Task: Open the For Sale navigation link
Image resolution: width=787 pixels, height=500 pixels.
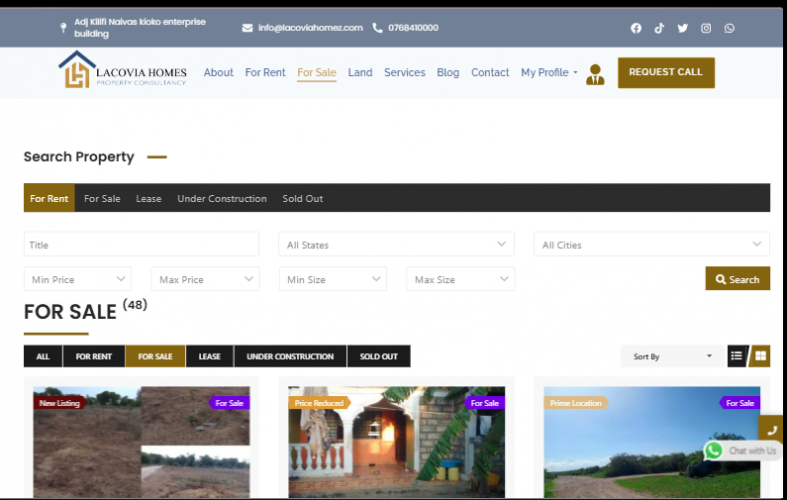Action: tap(317, 72)
